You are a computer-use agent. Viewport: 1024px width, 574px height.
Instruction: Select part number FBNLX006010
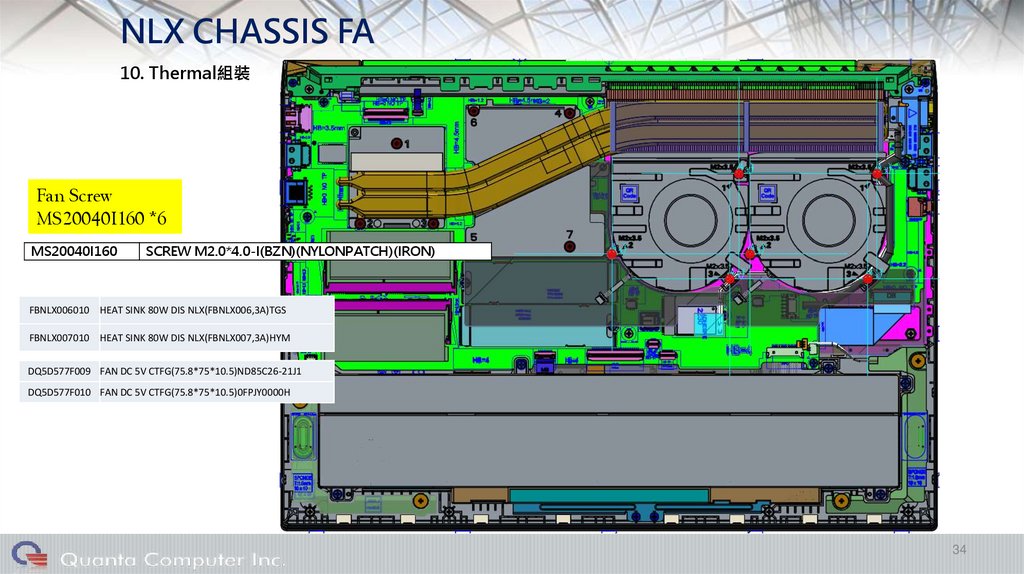click(x=59, y=310)
